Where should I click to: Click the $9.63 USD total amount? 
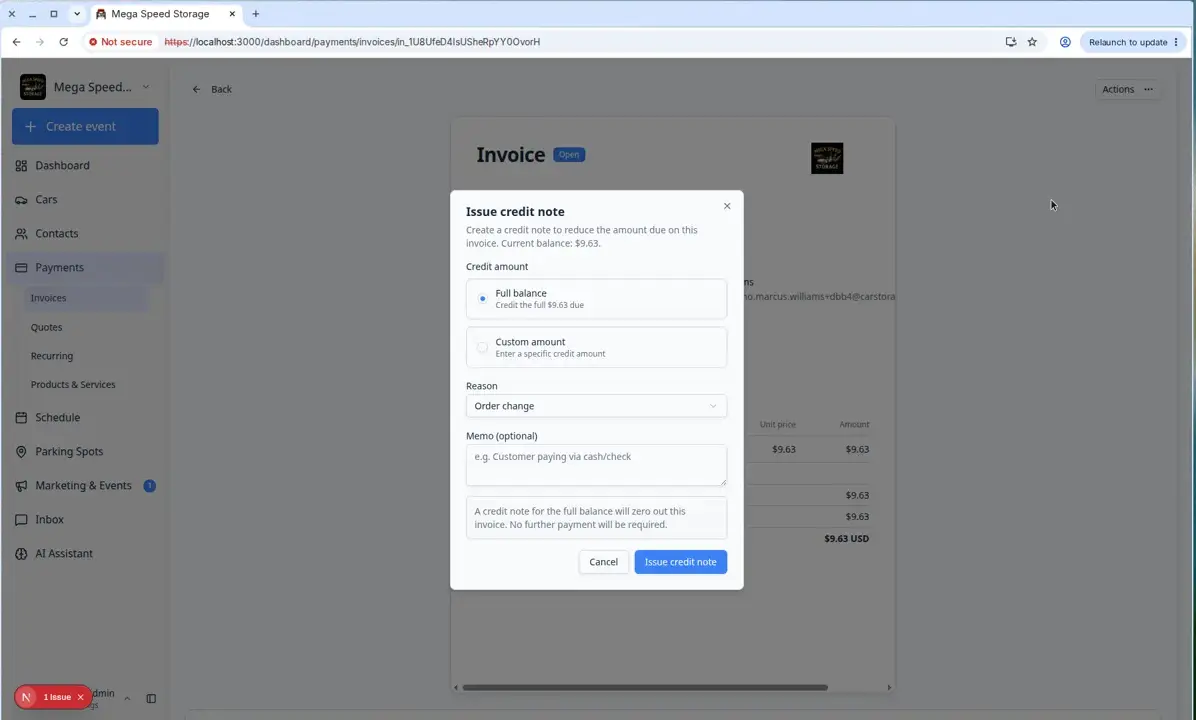click(846, 538)
